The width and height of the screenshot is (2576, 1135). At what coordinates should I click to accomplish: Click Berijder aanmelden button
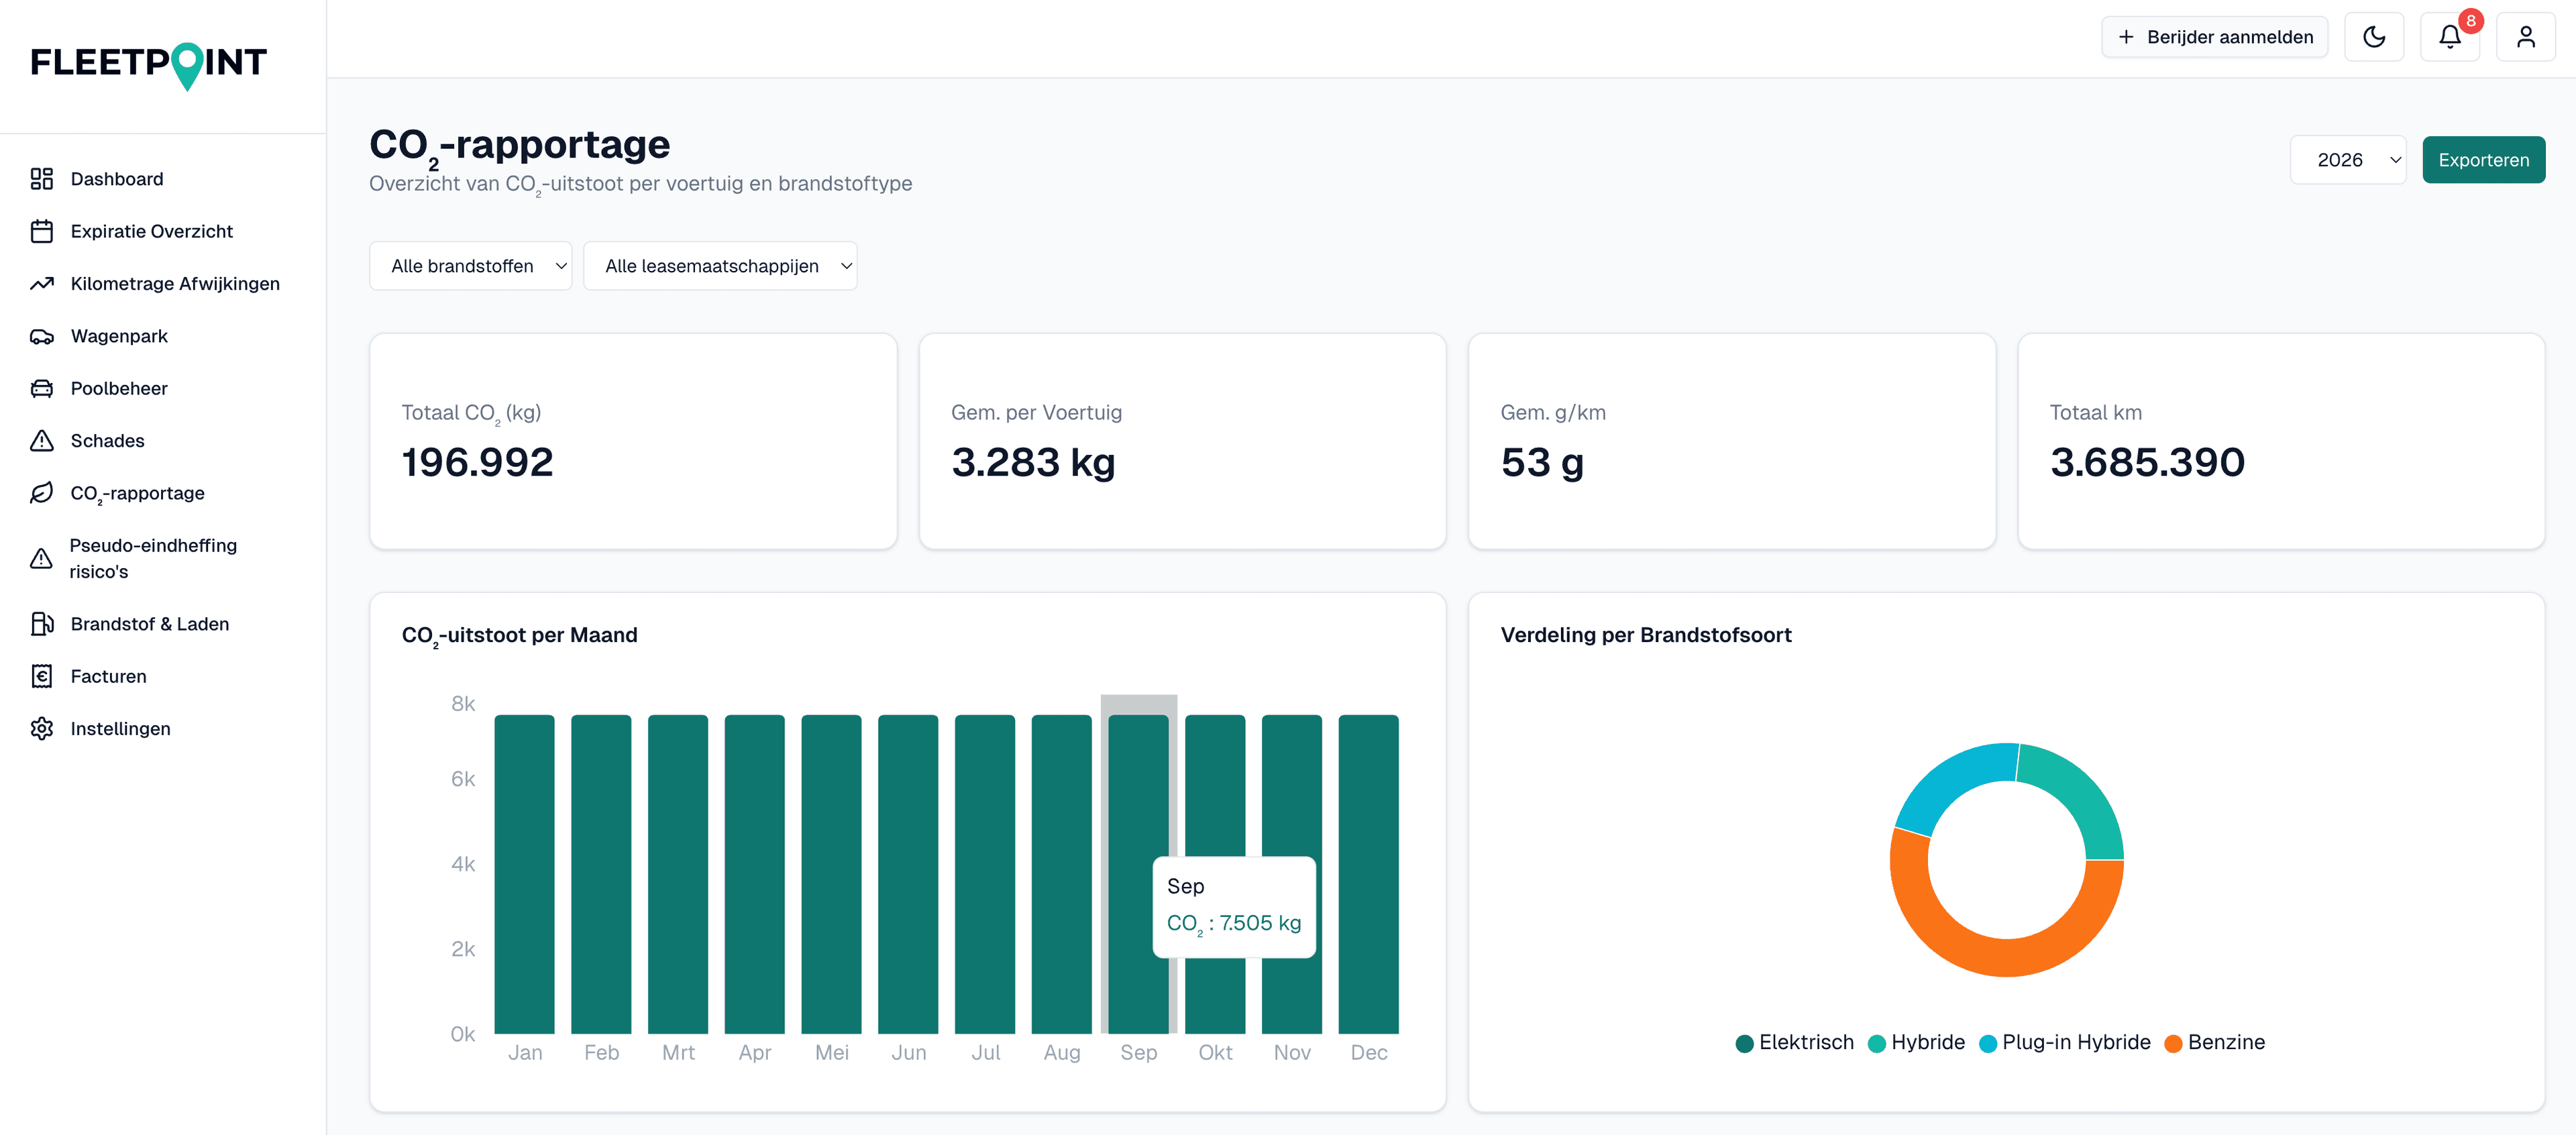pyautogui.click(x=2214, y=37)
